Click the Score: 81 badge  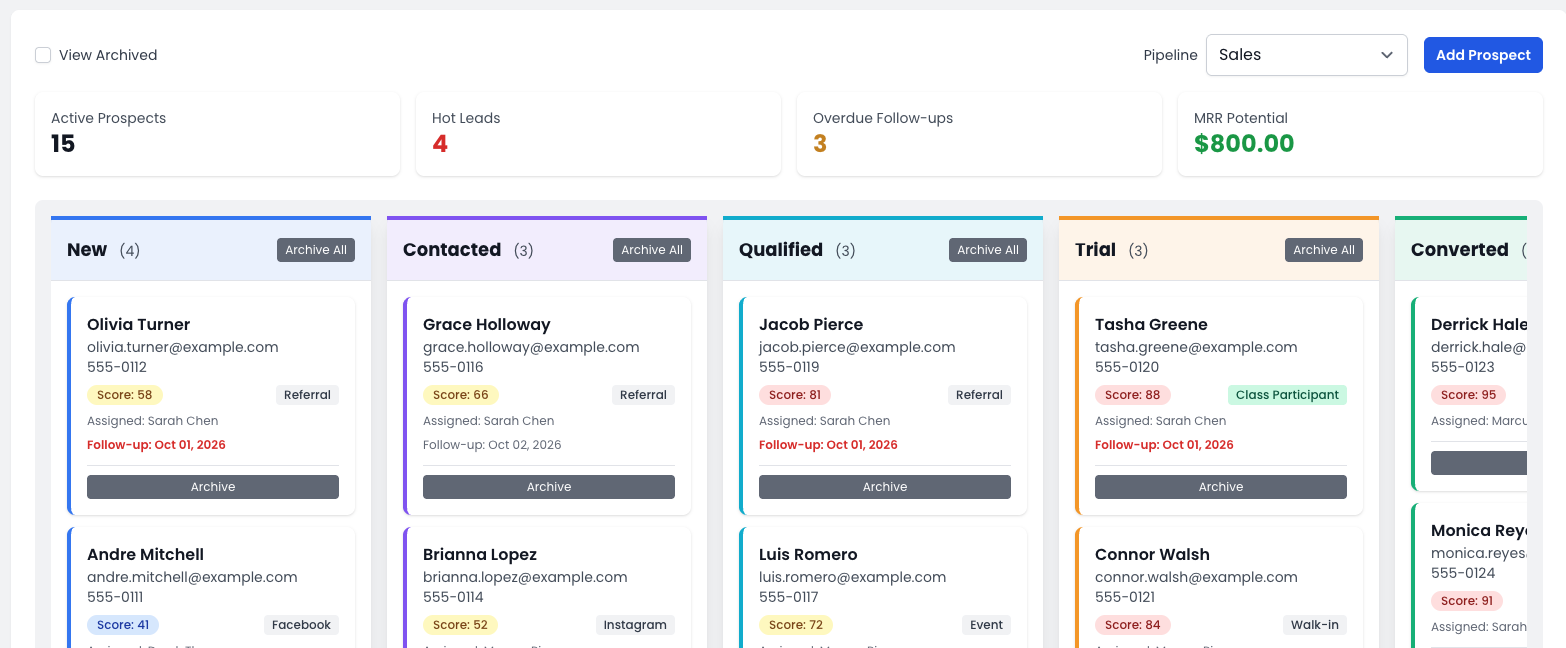click(795, 395)
